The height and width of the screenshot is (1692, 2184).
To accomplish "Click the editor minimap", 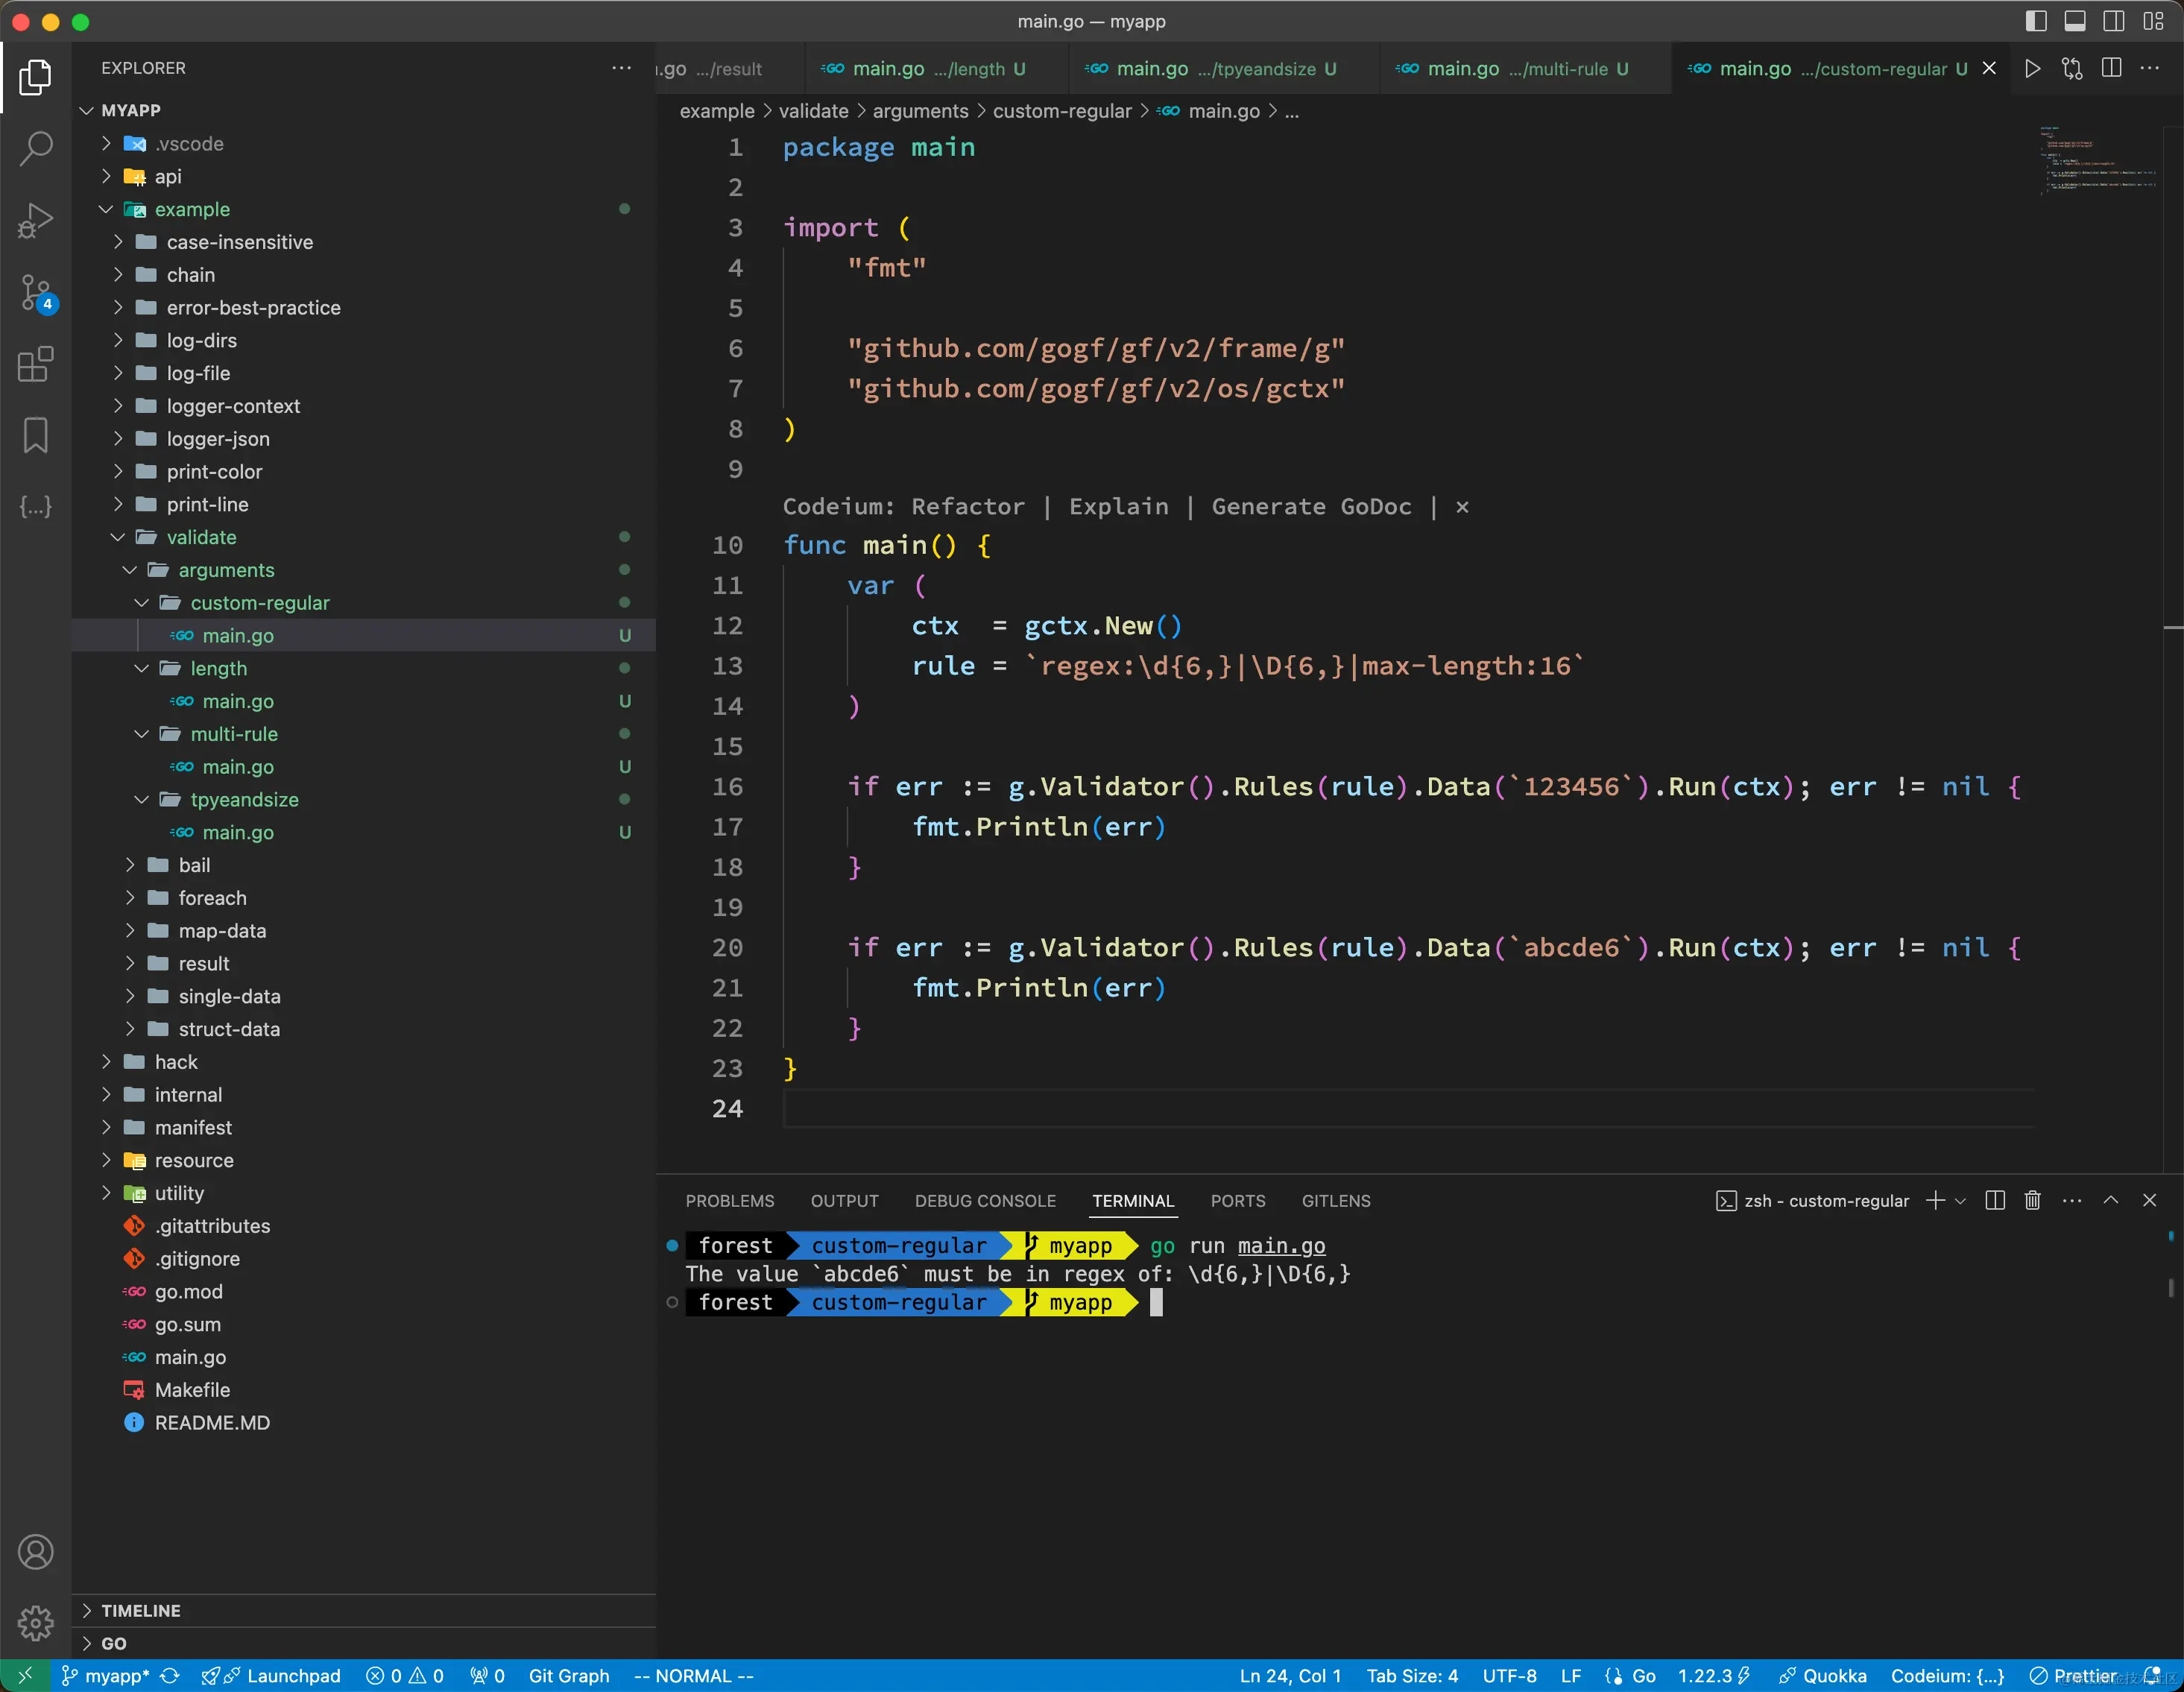I will point(2097,160).
